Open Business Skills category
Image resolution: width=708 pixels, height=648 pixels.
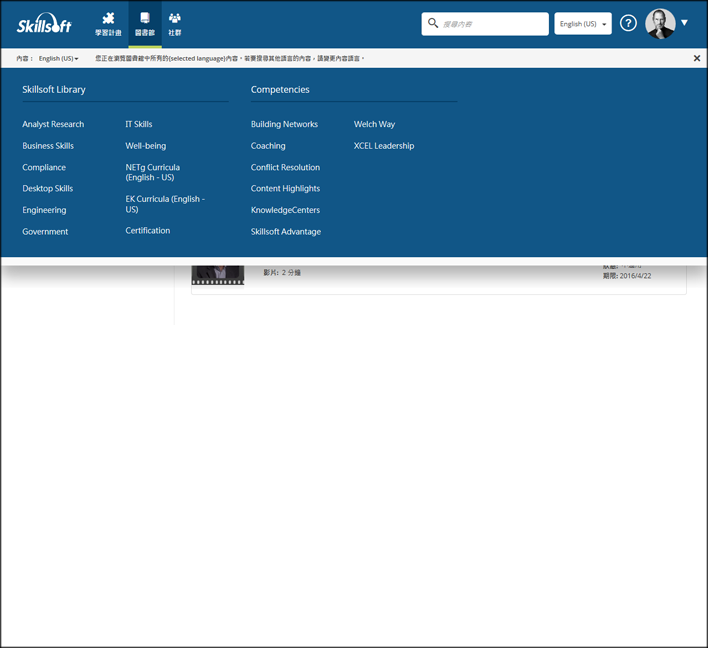pyautogui.click(x=48, y=146)
